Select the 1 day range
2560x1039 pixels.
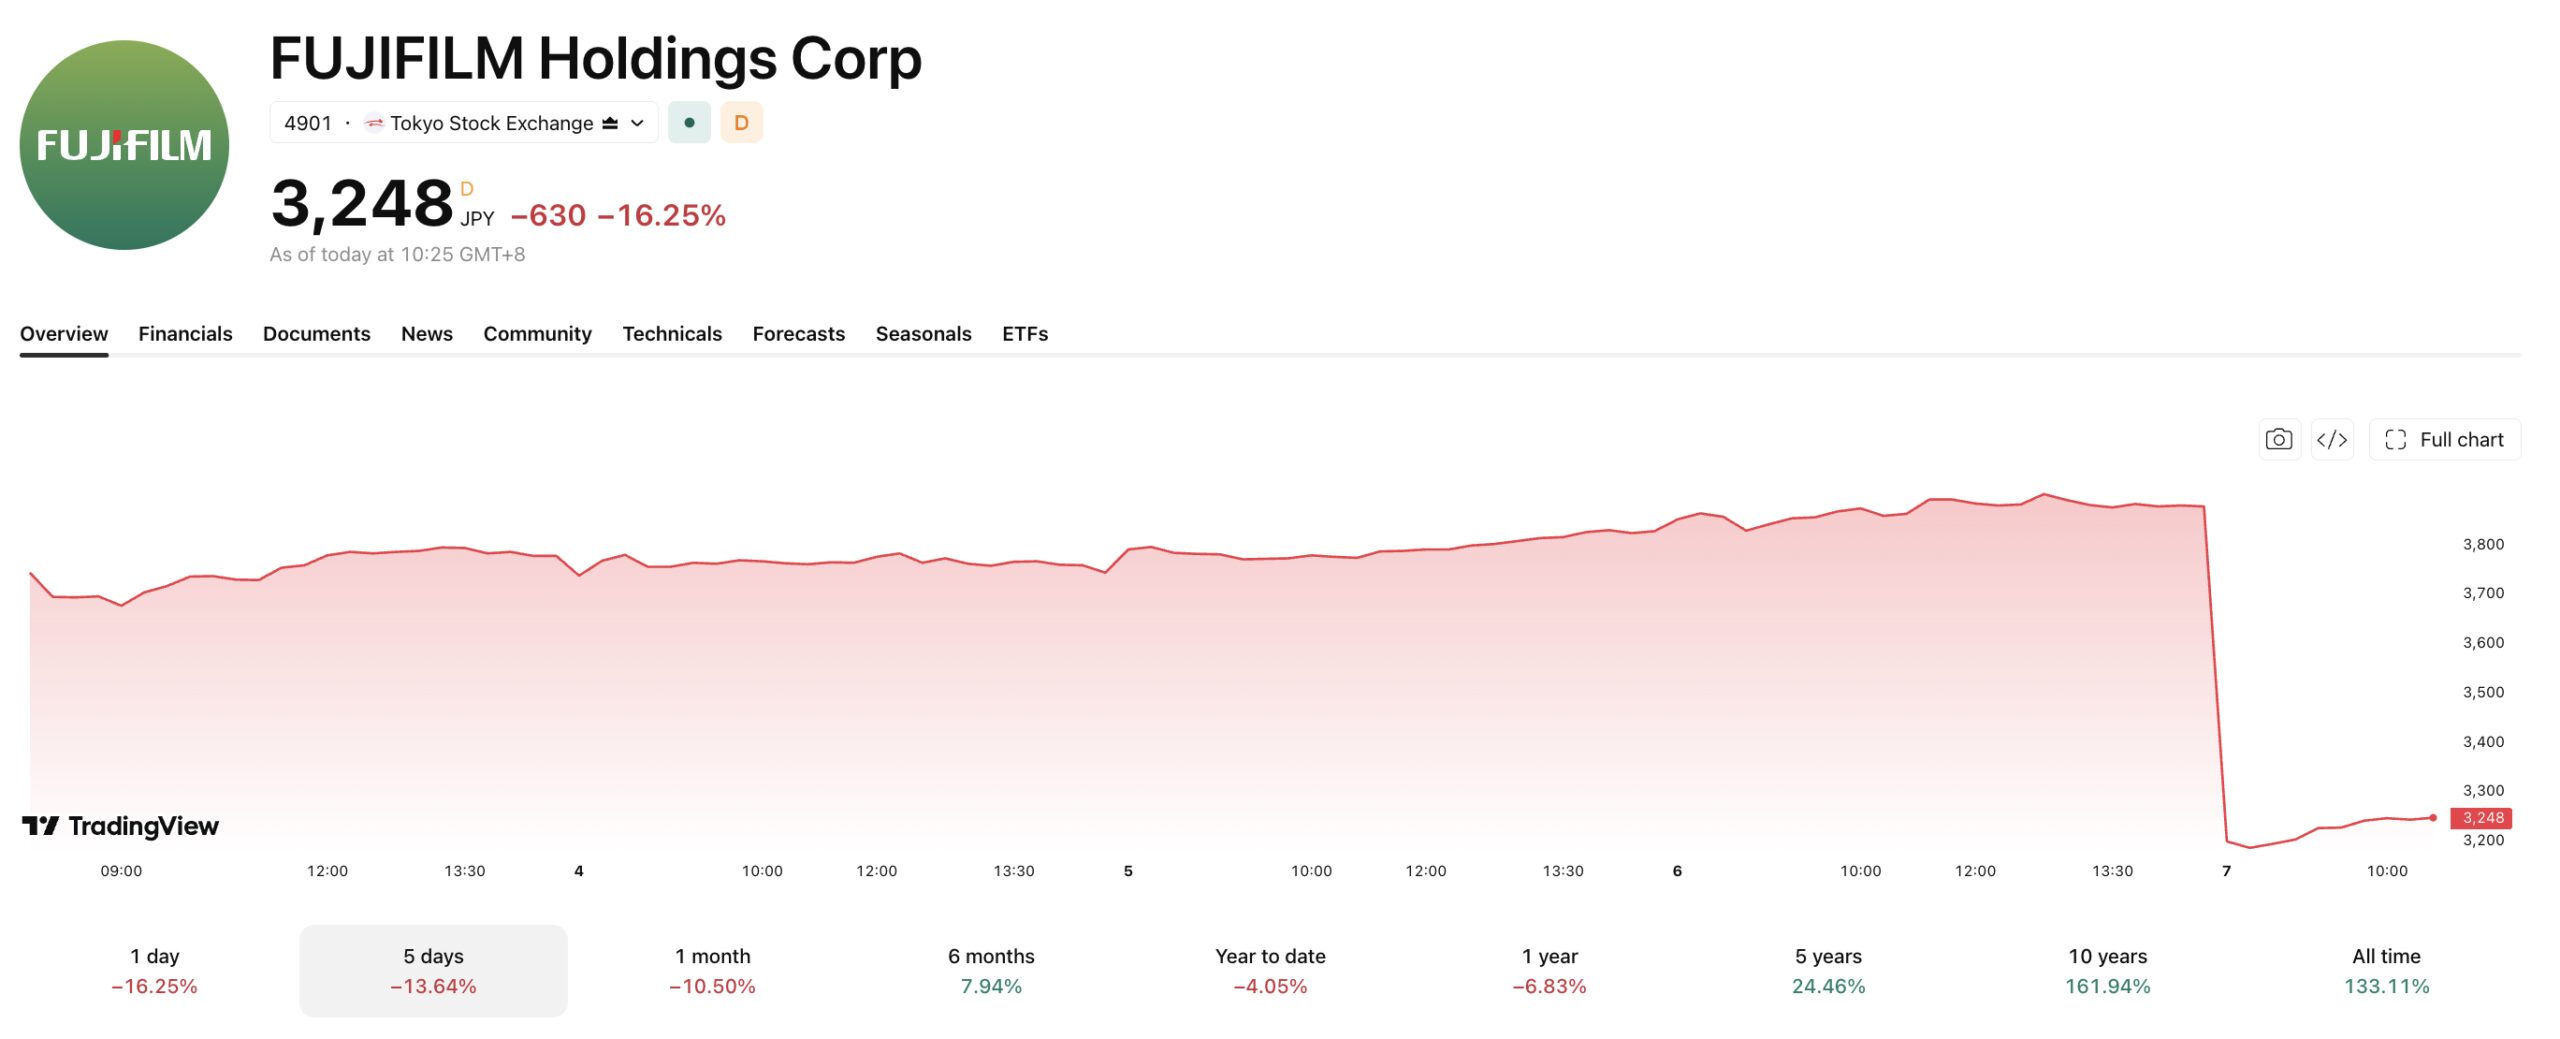click(x=155, y=970)
